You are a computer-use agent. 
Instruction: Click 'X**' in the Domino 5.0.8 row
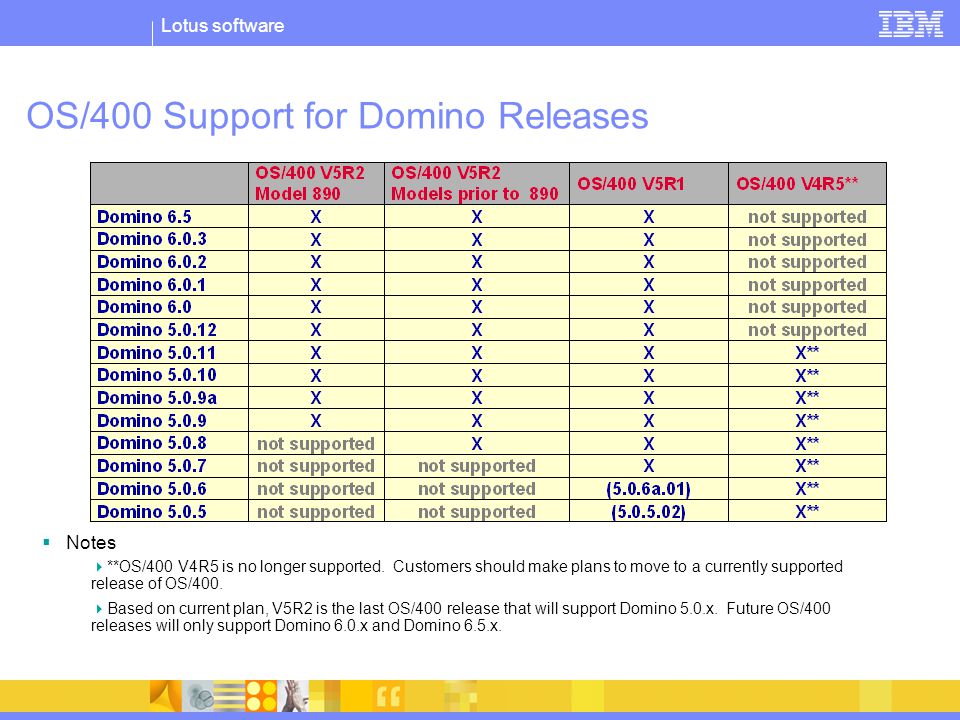click(807, 443)
